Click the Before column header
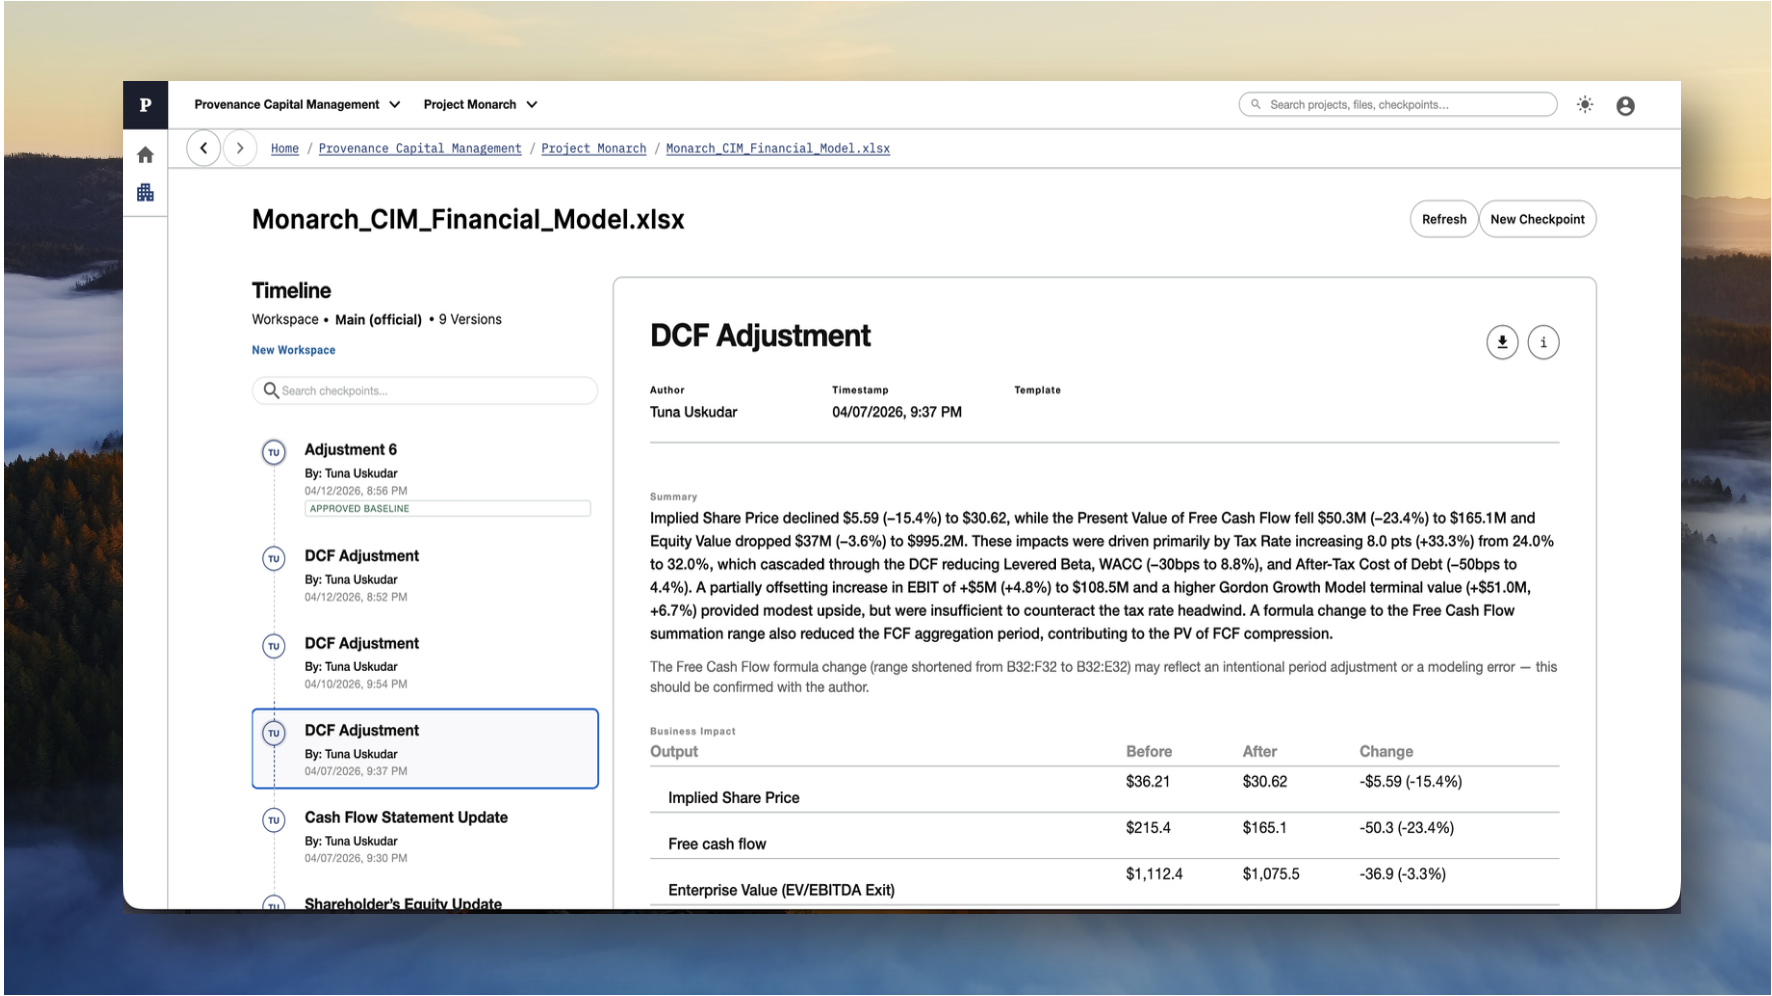This screenshot has height=996, width=1772. 1149,751
